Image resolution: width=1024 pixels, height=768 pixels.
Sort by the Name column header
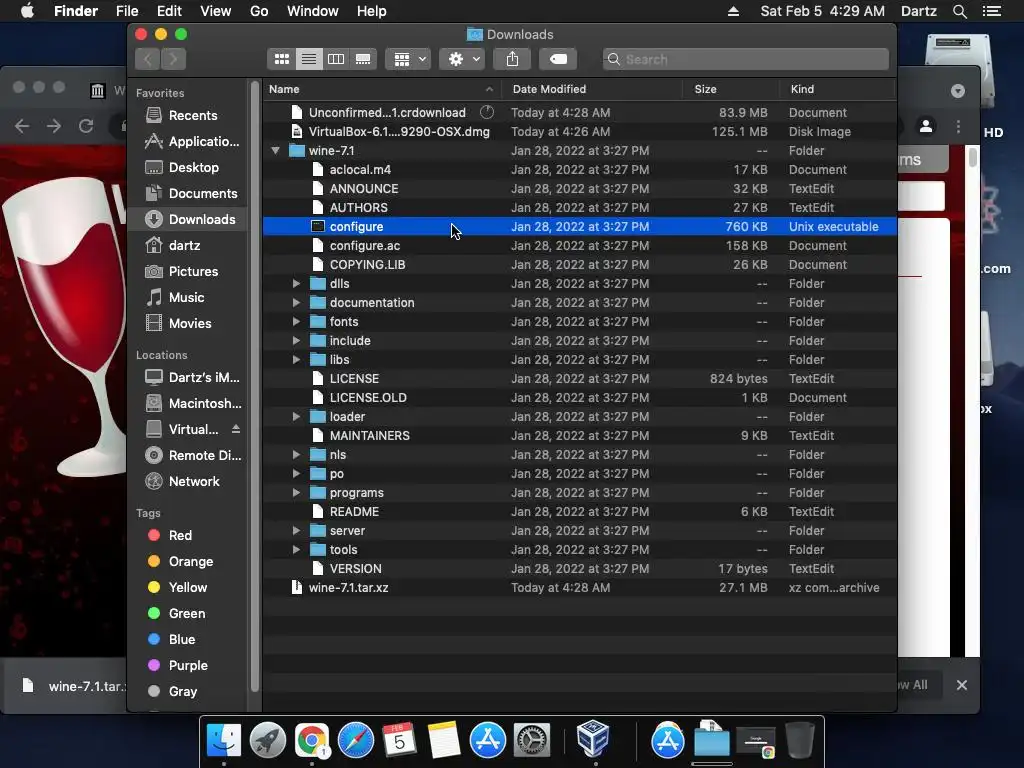pyautogui.click(x=381, y=89)
